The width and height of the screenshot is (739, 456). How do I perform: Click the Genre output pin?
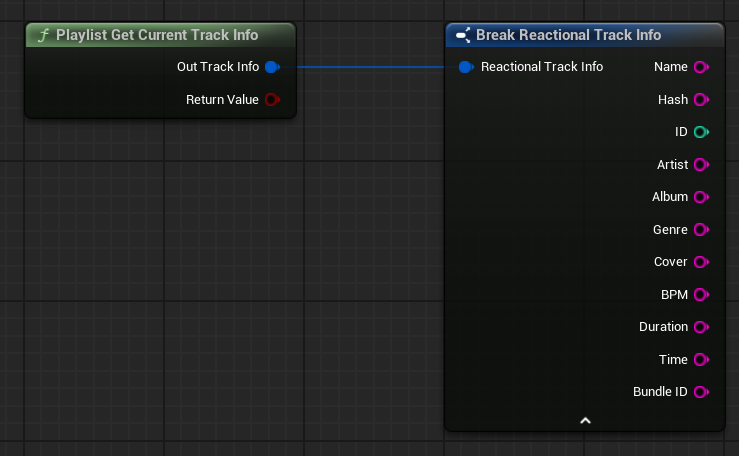(x=701, y=229)
